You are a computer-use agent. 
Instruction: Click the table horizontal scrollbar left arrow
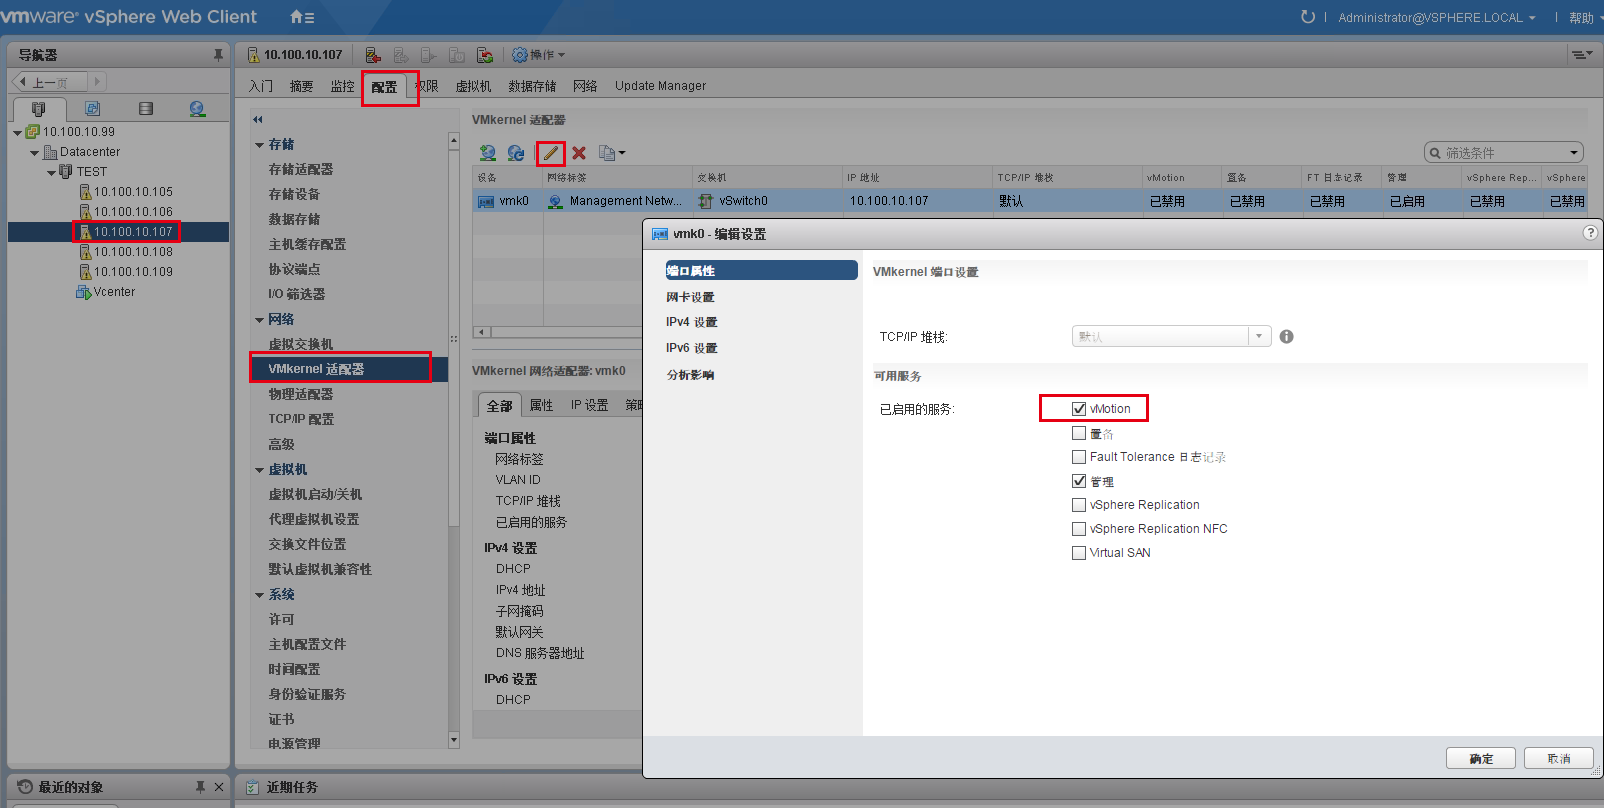coord(481,332)
